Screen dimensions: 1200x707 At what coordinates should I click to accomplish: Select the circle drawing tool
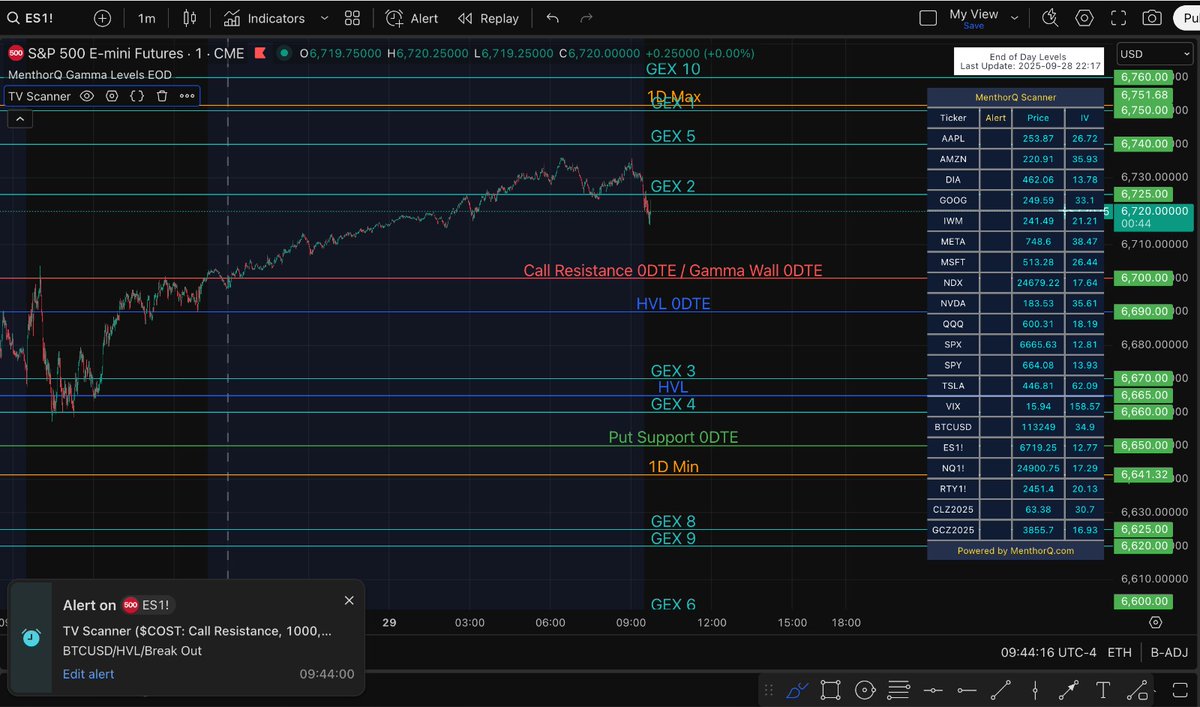[x=865, y=690]
